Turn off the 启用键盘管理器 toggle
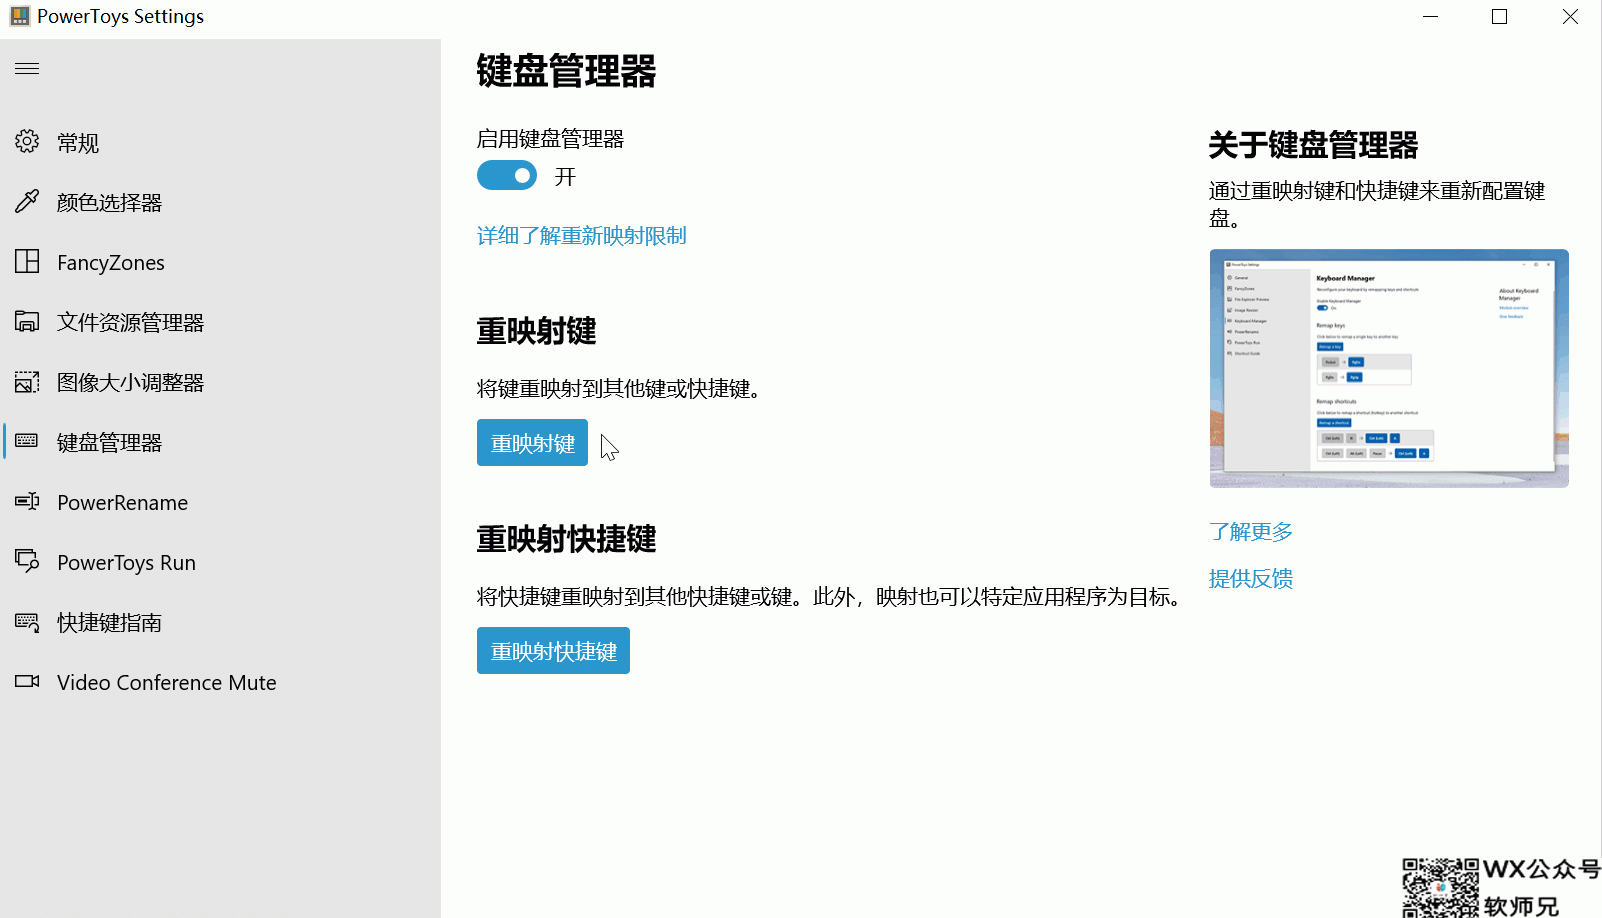 click(x=507, y=176)
